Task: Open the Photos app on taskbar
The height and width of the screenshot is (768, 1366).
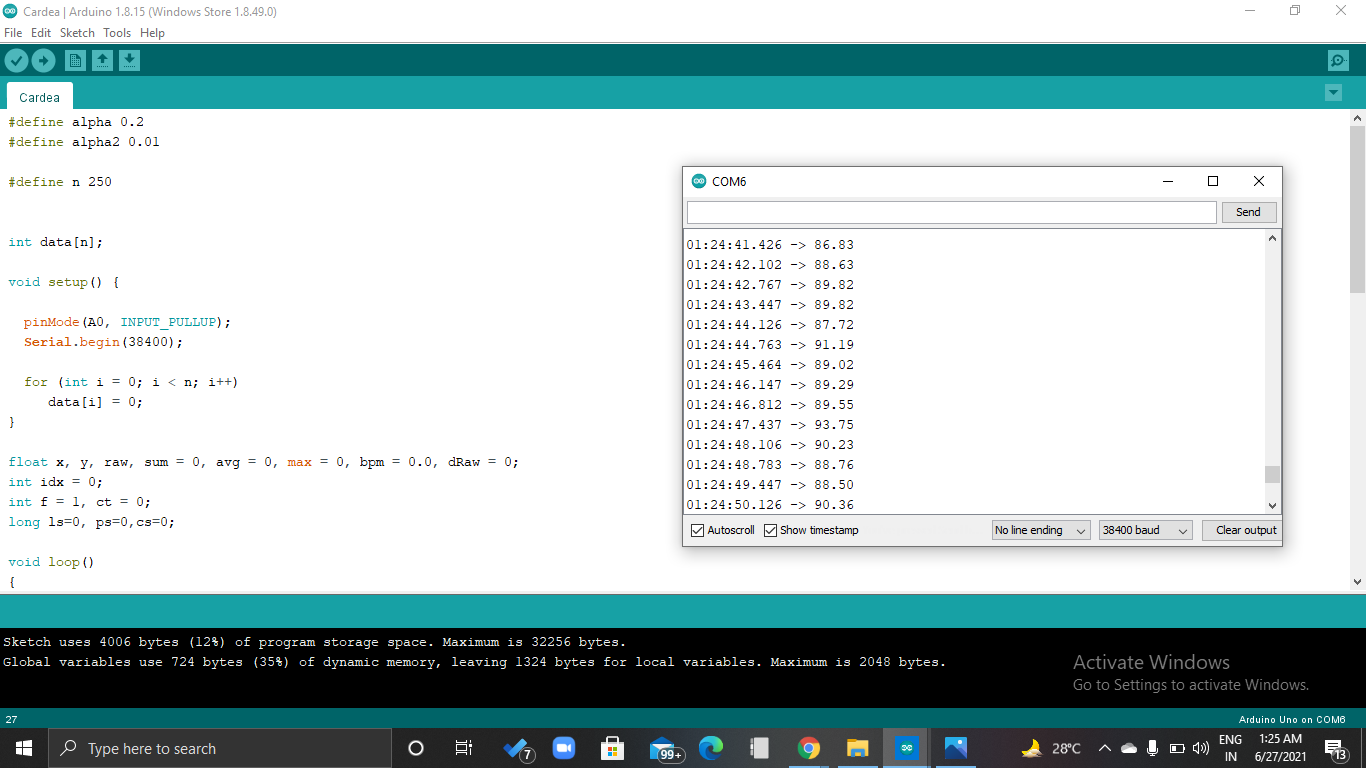Action: click(956, 748)
